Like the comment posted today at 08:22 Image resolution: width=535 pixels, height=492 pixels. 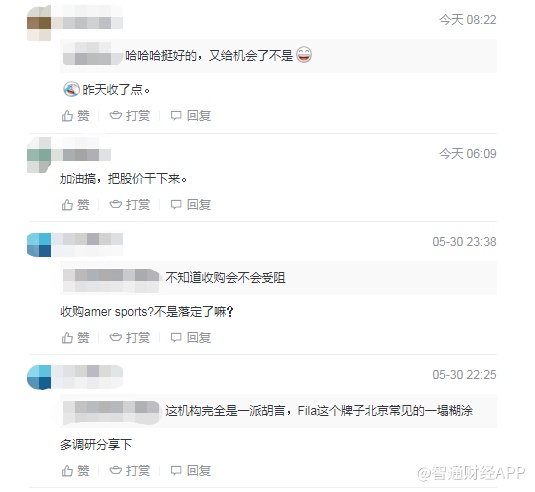tap(75, 116)
